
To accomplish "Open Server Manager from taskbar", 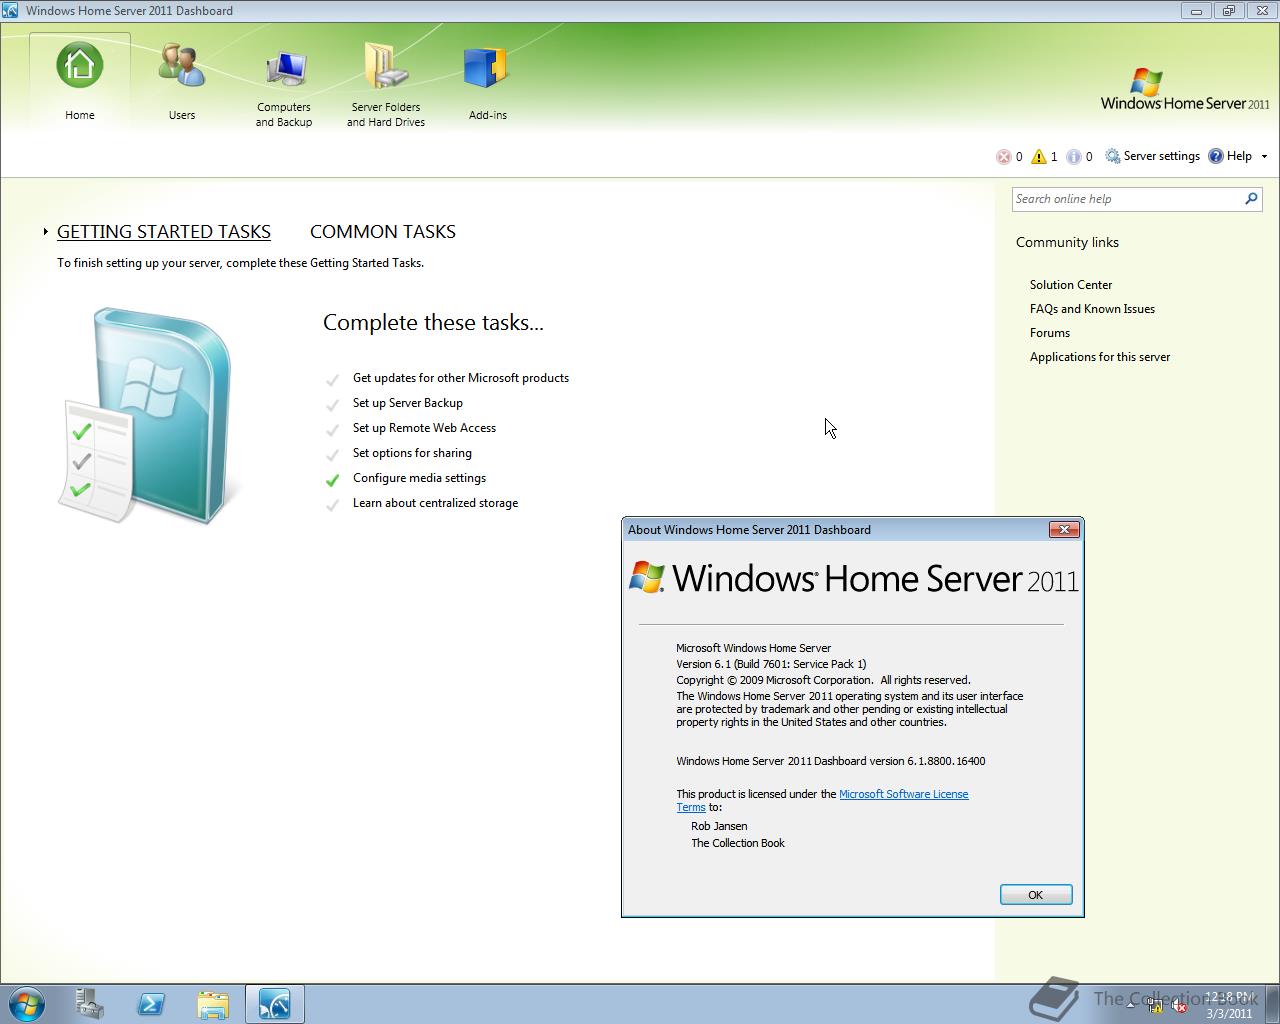I will (90, 1003).
